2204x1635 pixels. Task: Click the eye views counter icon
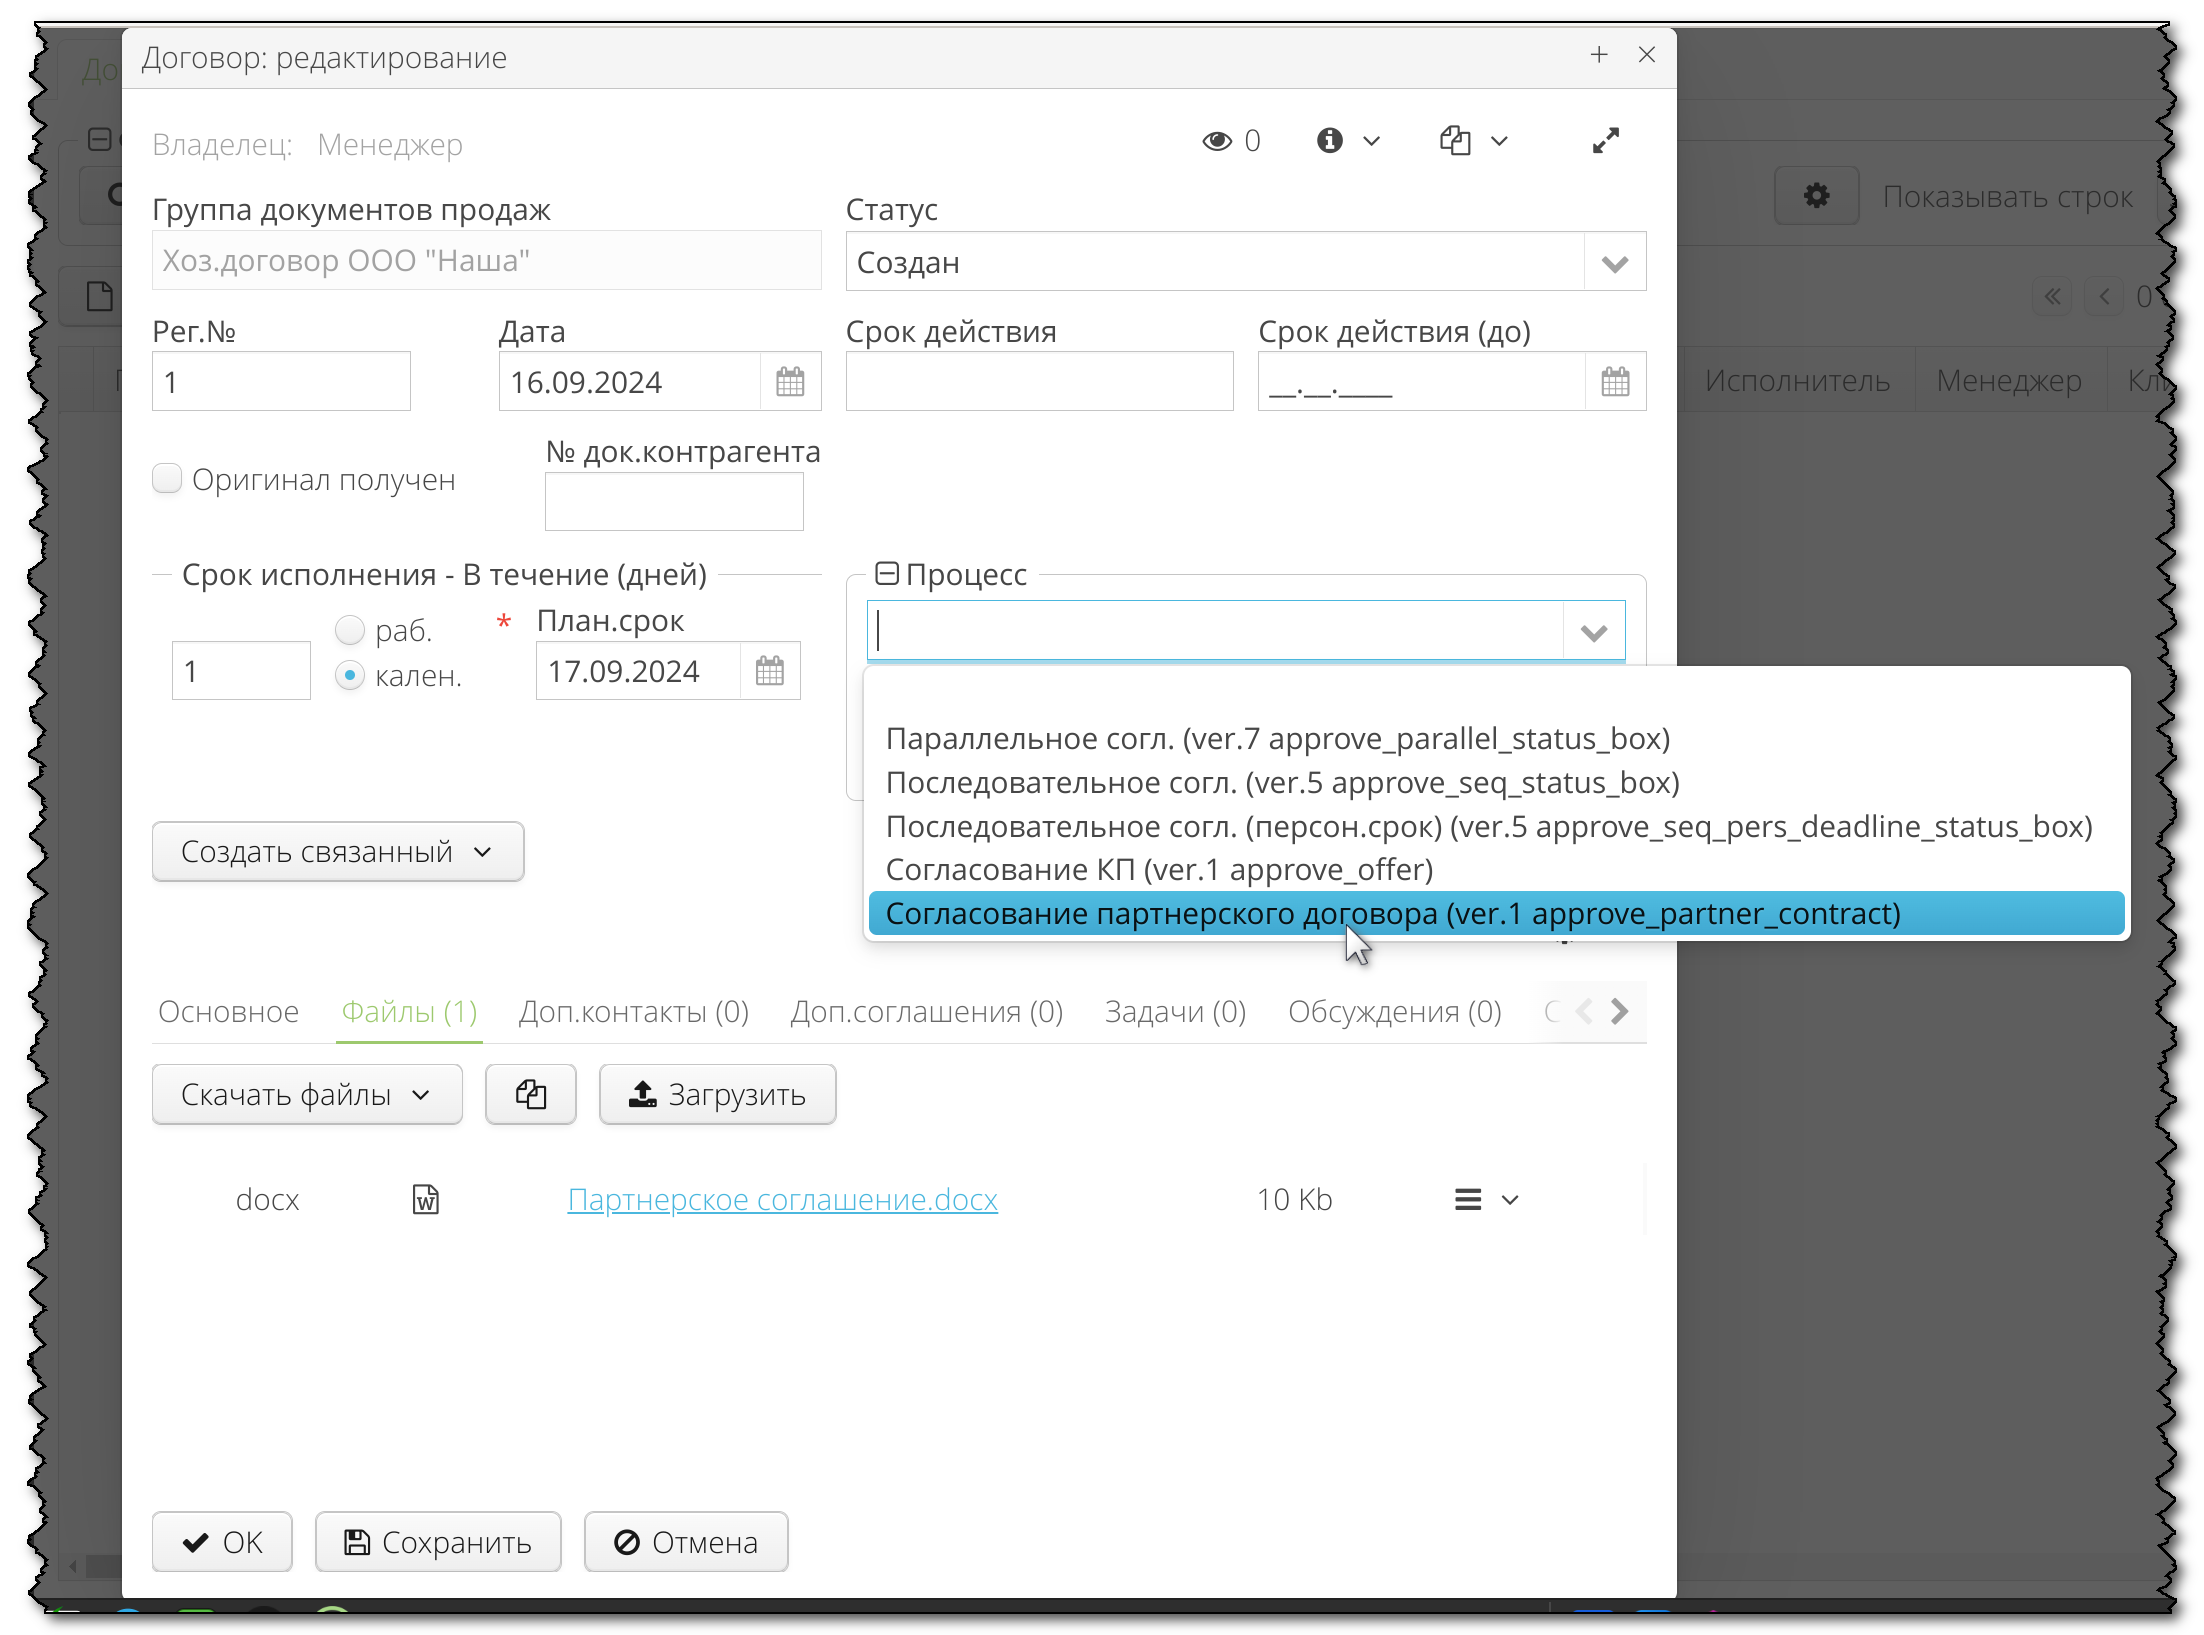tap(1217, 141)
